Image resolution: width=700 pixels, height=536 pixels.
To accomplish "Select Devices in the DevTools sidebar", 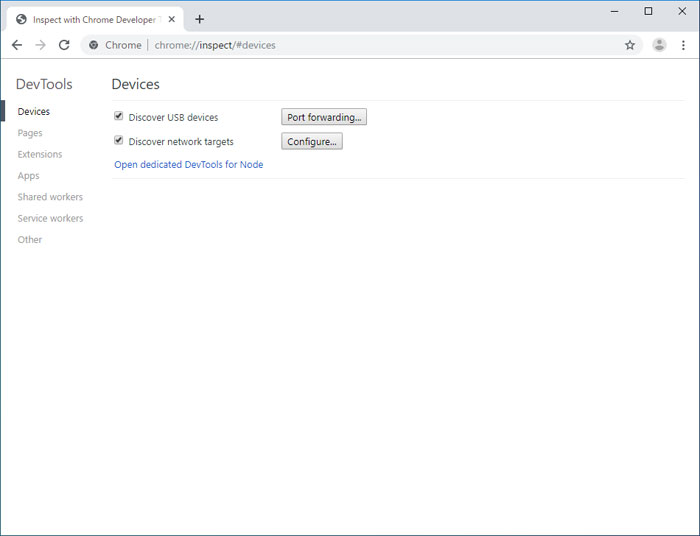I will [x=34, y=112].
